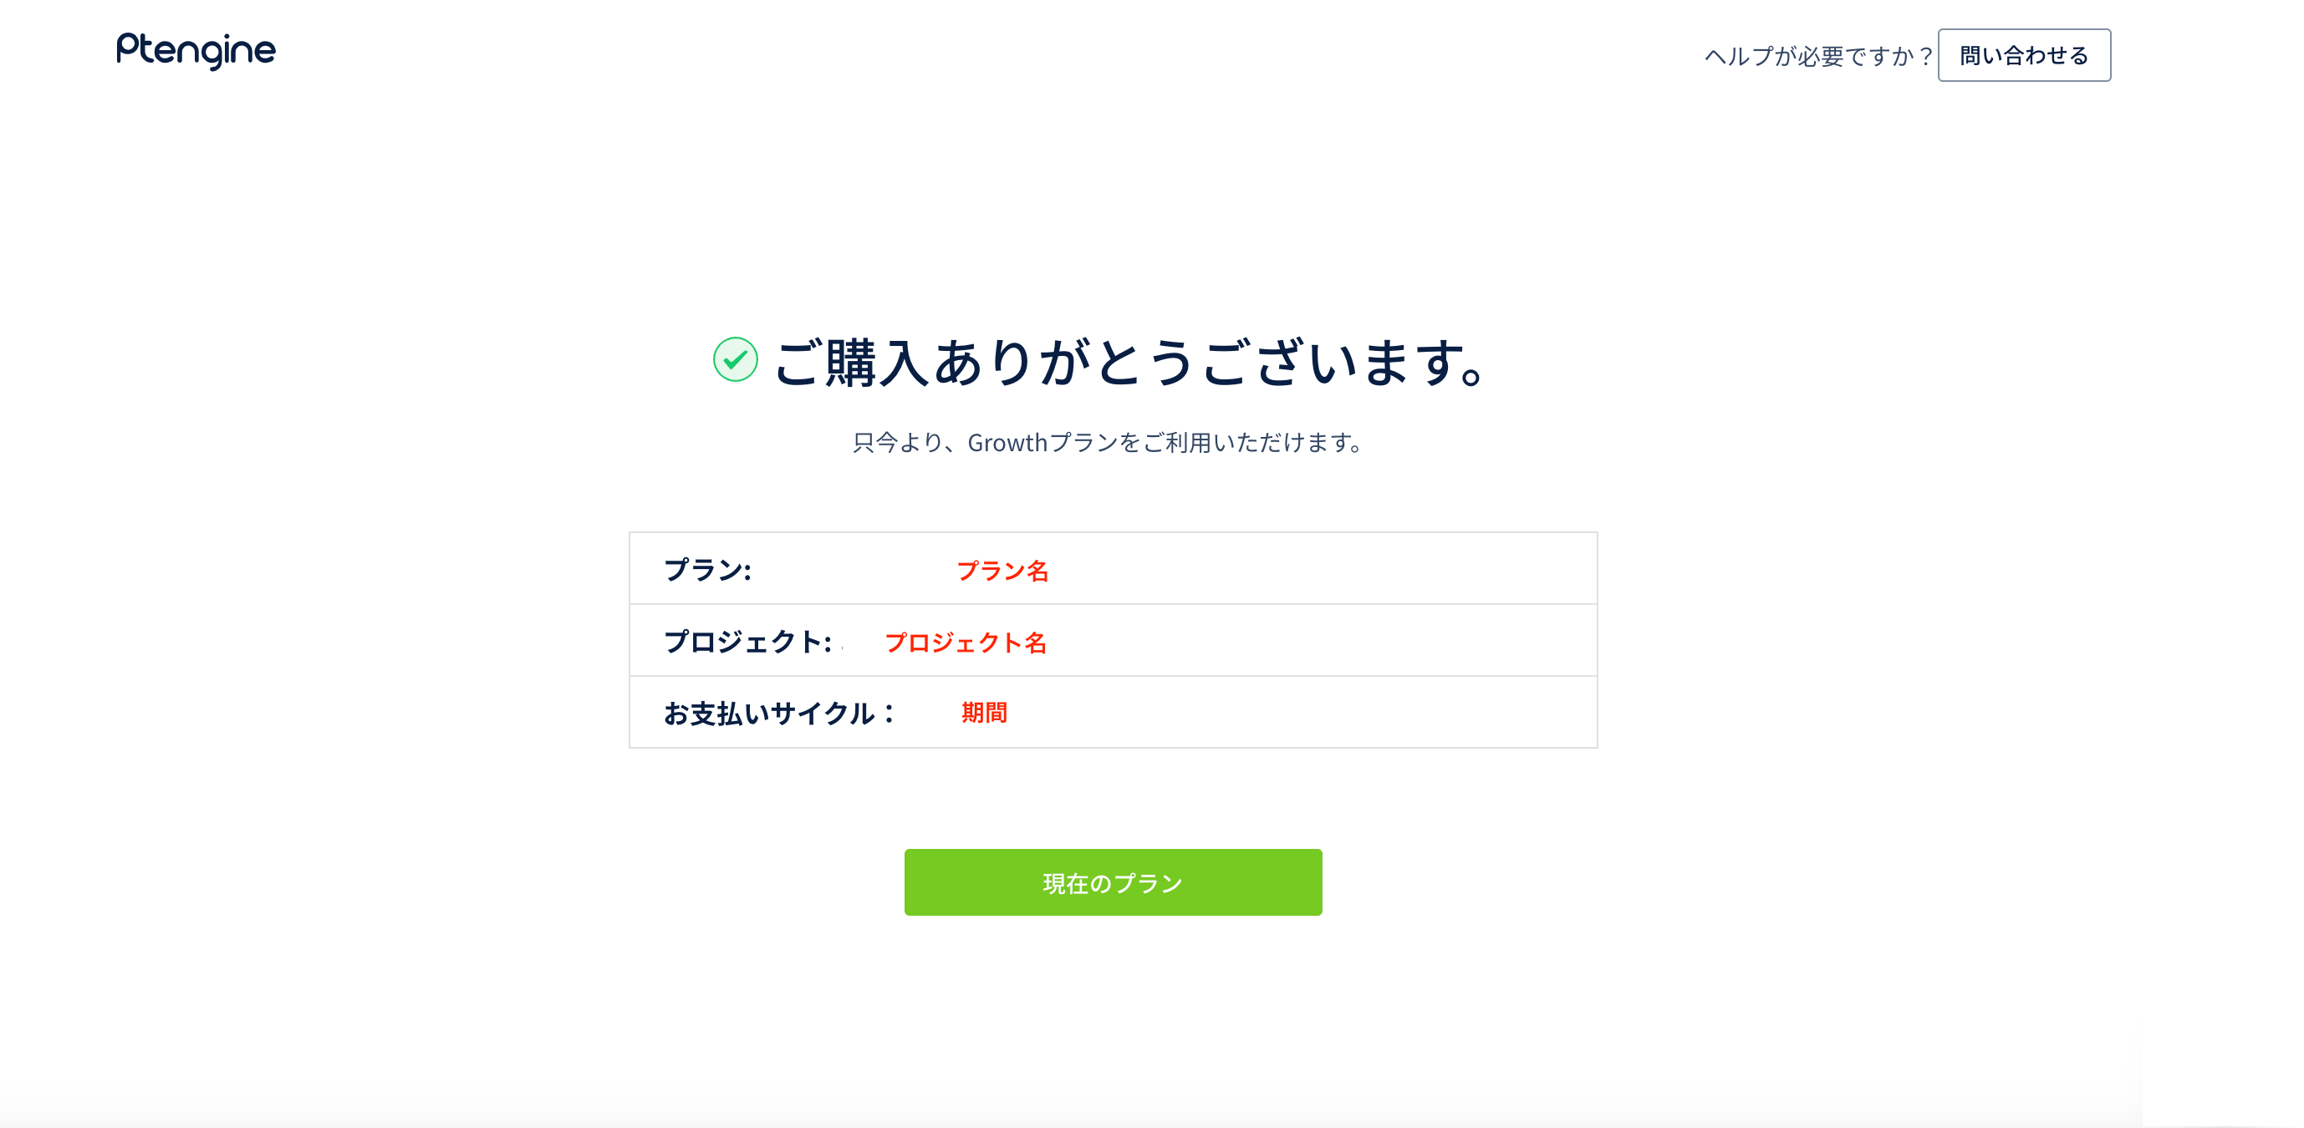This screenshot has width=2304, height=1128.
Task: Click the ヘルプが必要ですか？ help text
Action: (1817, 56)
